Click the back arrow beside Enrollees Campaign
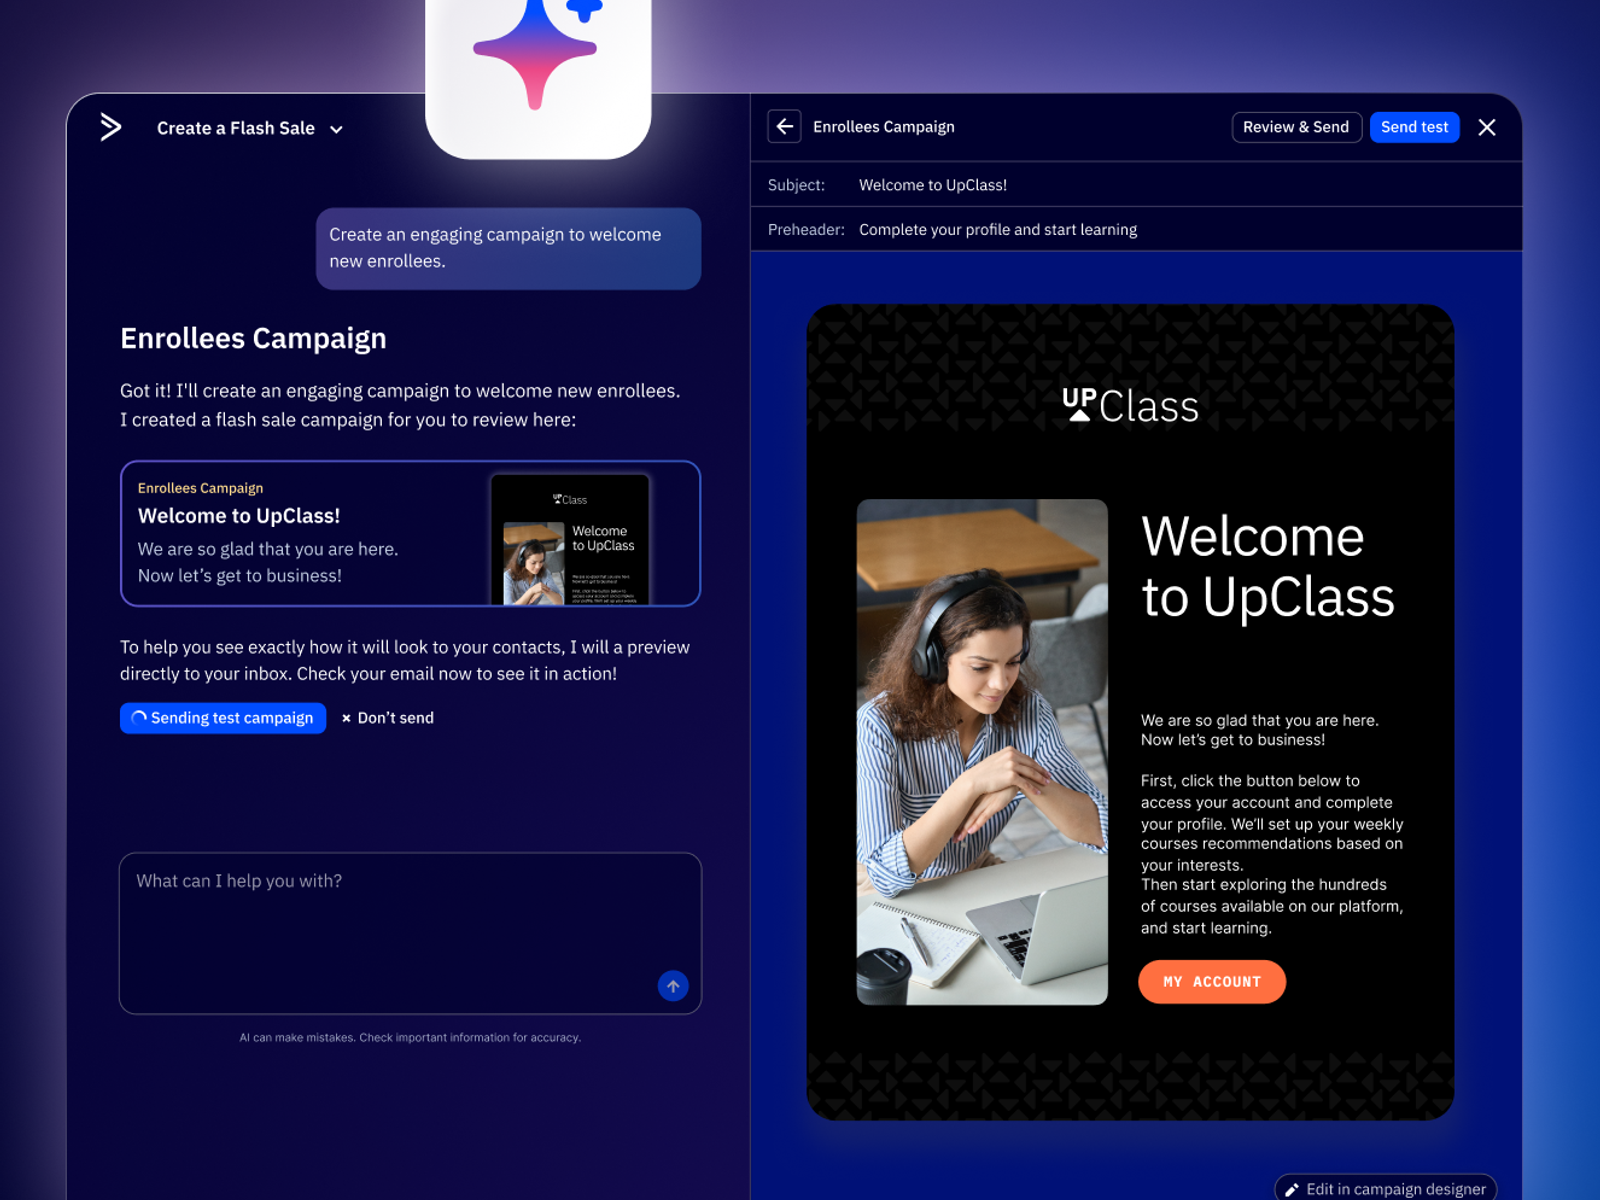Image resolution: width=1600 pixels, height=1200 pixels. click(x=784, y=127)
